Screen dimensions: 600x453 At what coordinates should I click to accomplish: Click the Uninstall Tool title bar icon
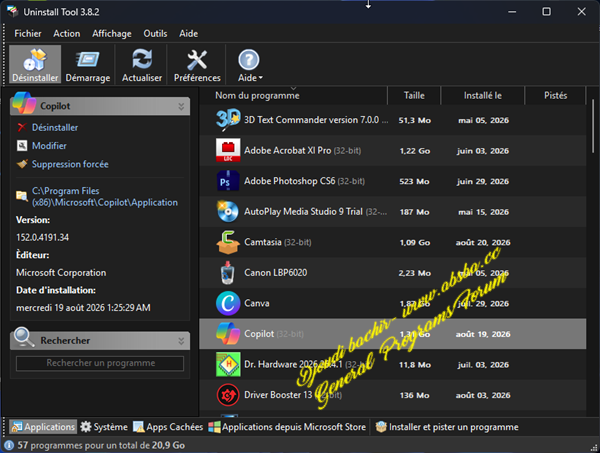(13, 11)
